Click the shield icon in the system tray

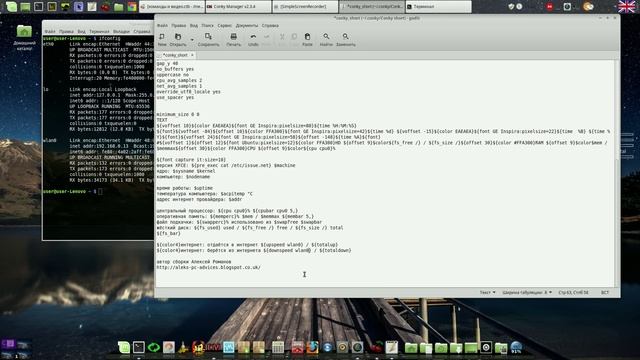pyautogui.click(x=511, y=7)
